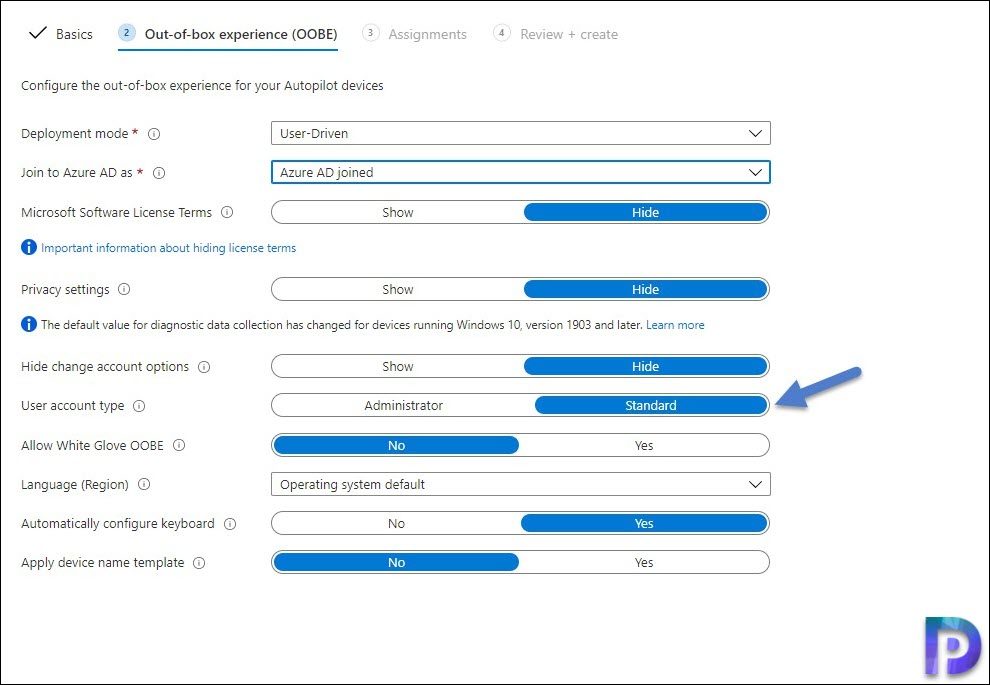This screenshot has height=685, width=990.
Task: Open info icon beside Microsoft Software License Terms
Action: pos(227,212)
